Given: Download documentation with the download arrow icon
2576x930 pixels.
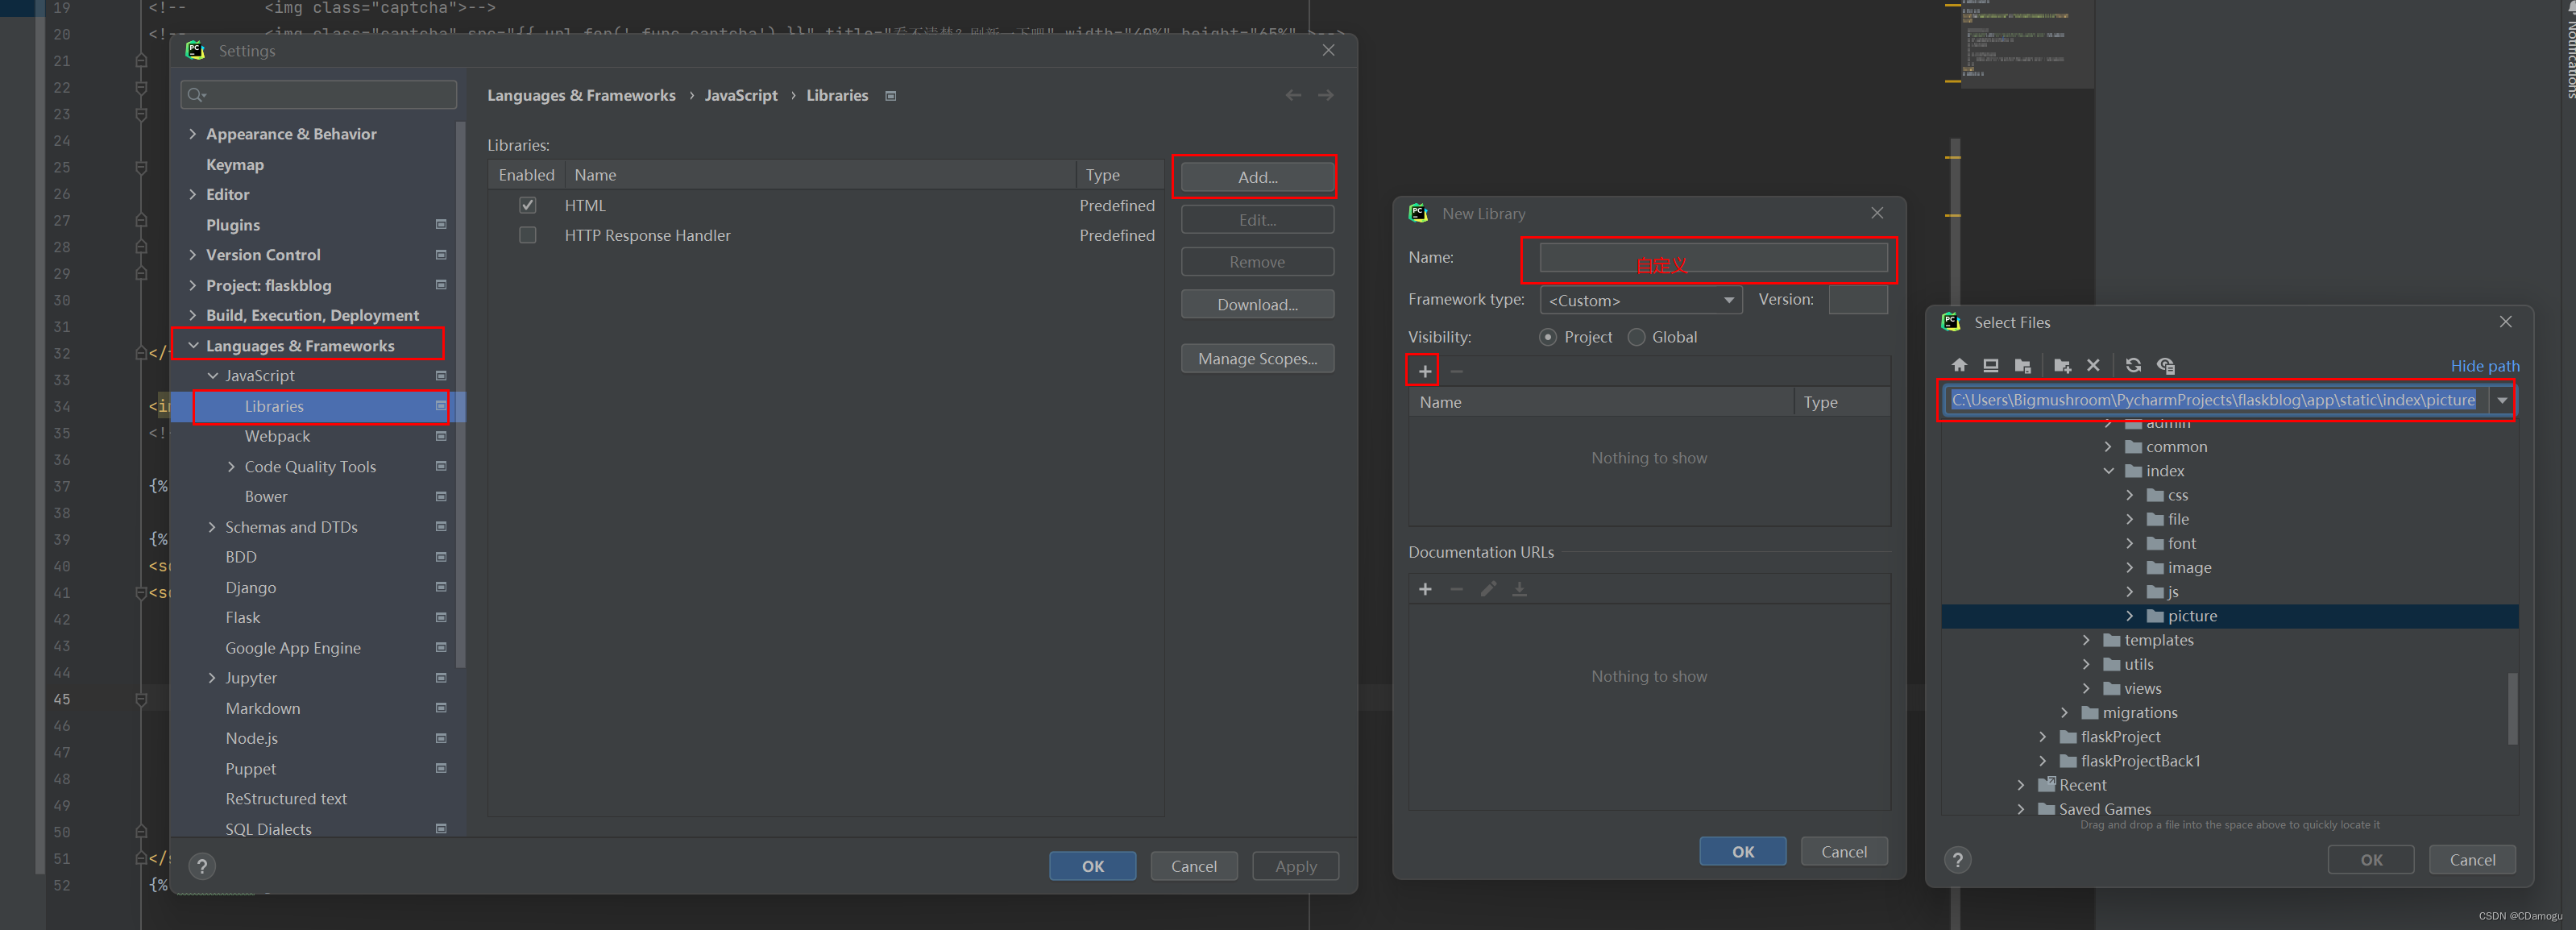Looking at the screenshot, I should click(x=1519, y=589).
